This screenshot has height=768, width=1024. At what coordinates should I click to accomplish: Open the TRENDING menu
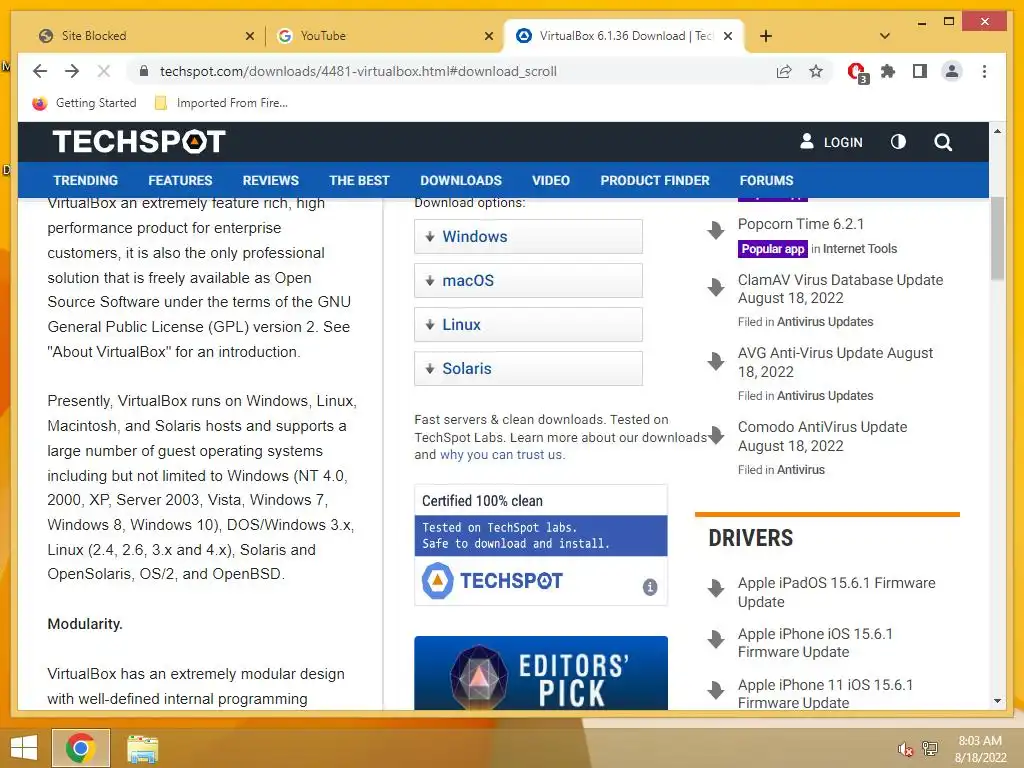pyautogui.click(x=86, y=180)
